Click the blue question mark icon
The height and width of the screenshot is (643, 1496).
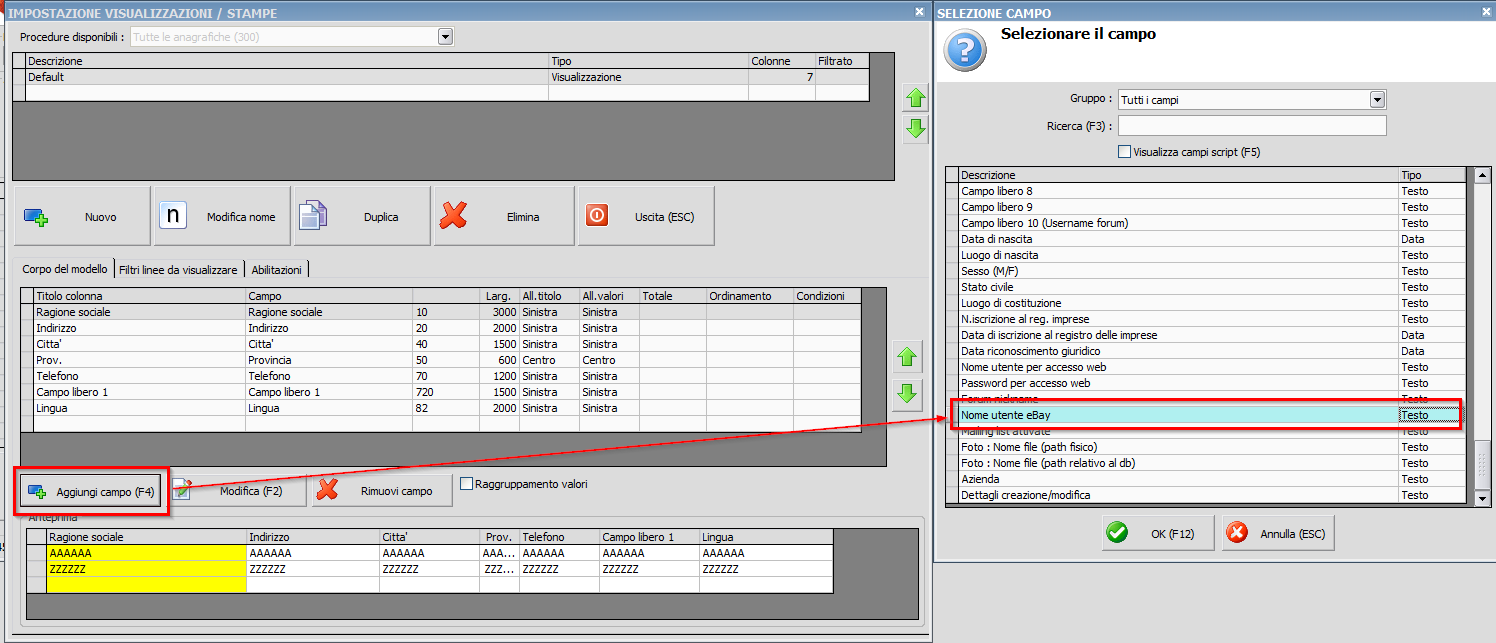965,49
